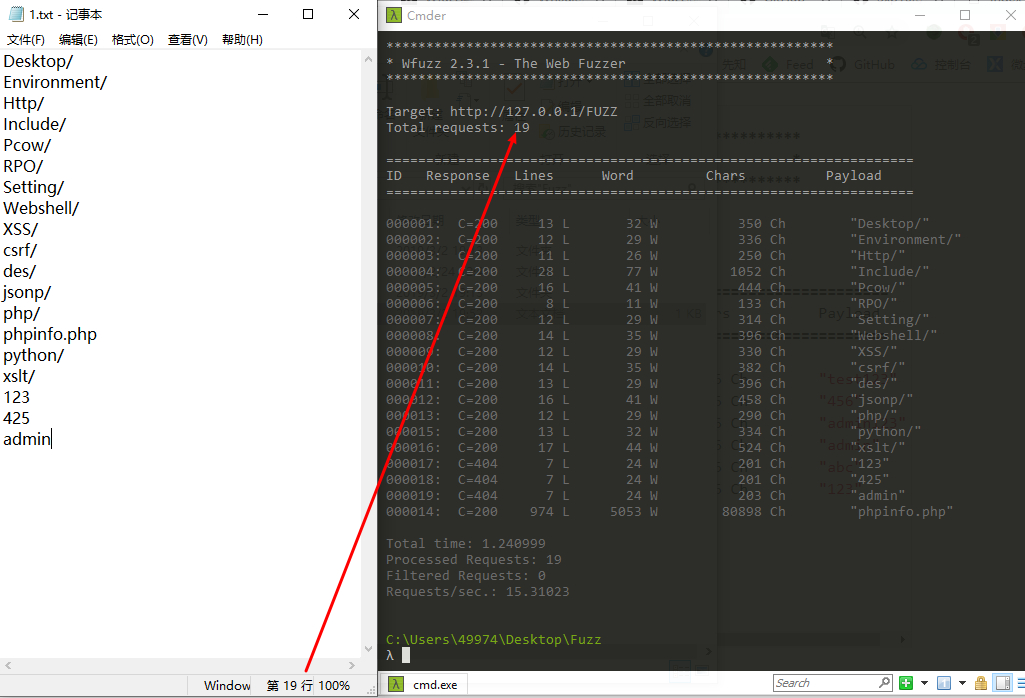Maximize the Notepad window
The height and width of the screenshot is (698, 1025).
(308, 14)
